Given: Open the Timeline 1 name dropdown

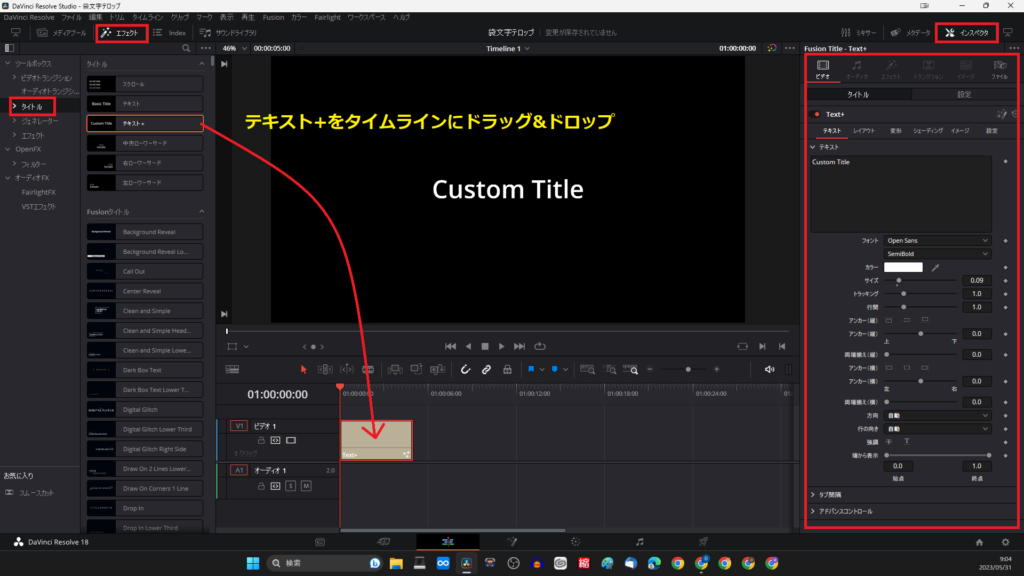Looking at the screenshot, I should point(507,48).
